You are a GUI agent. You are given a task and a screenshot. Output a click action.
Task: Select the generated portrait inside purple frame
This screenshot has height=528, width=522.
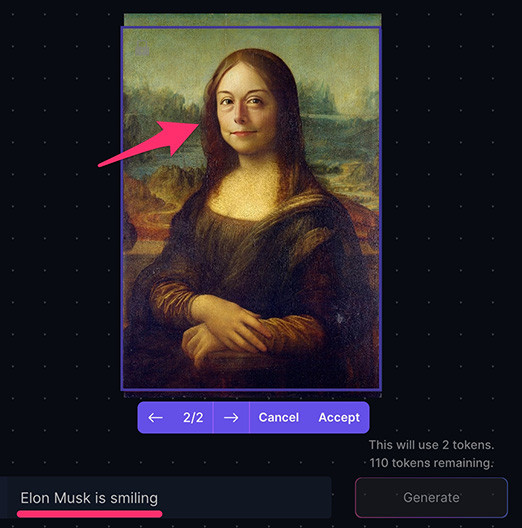click(251, 208)
